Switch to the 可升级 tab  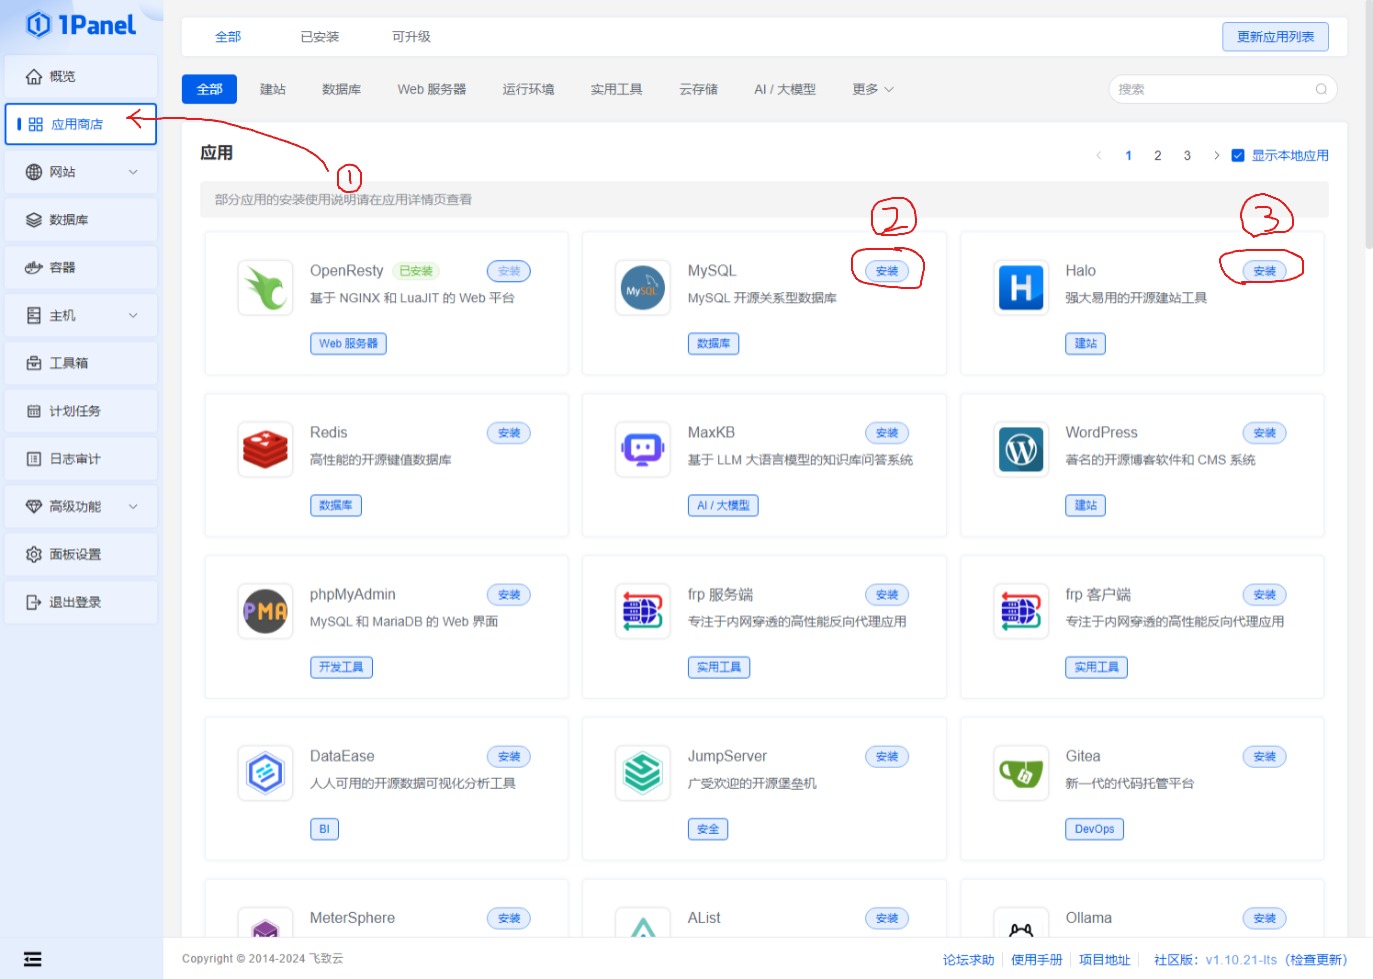click(411, 37)
